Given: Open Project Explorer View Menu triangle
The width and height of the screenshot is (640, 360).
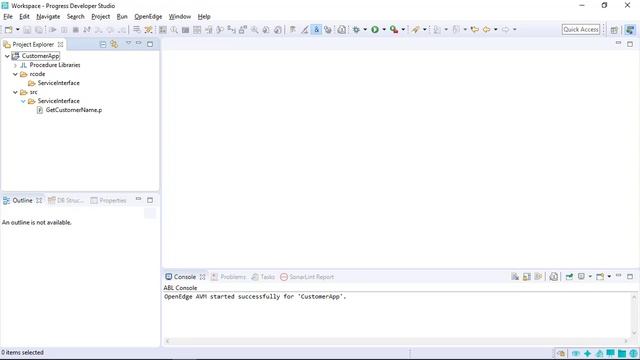Looking at the screenshot, I should pos(128,43).
